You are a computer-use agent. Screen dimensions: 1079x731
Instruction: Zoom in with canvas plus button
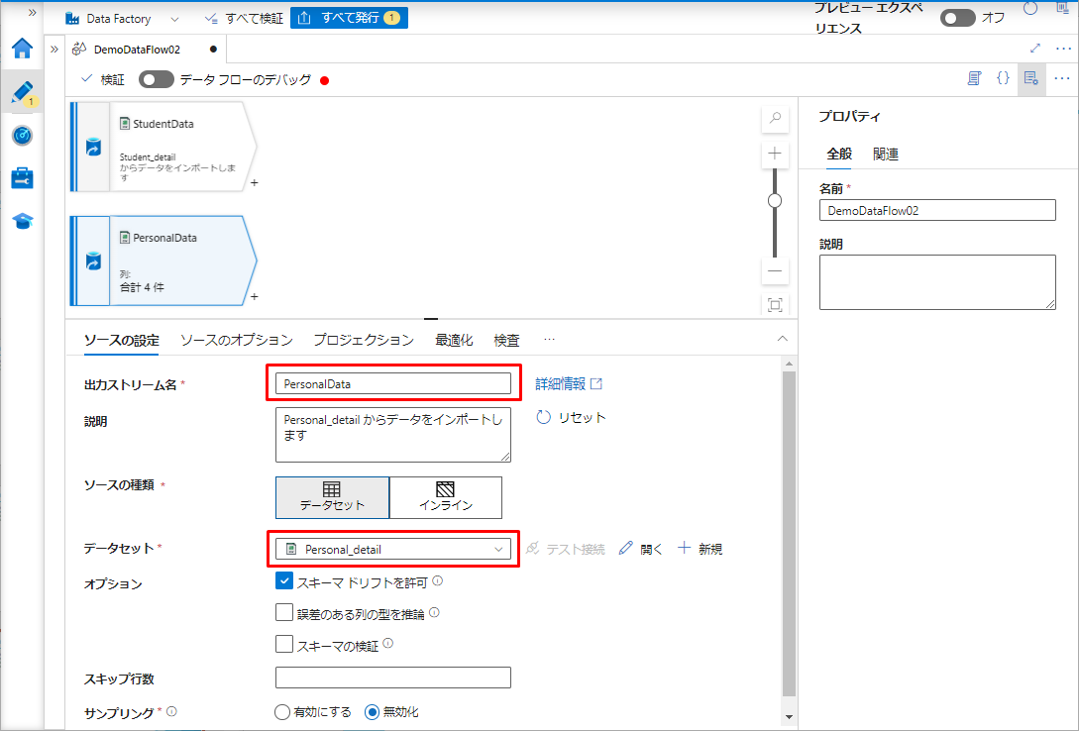(775, 153)
